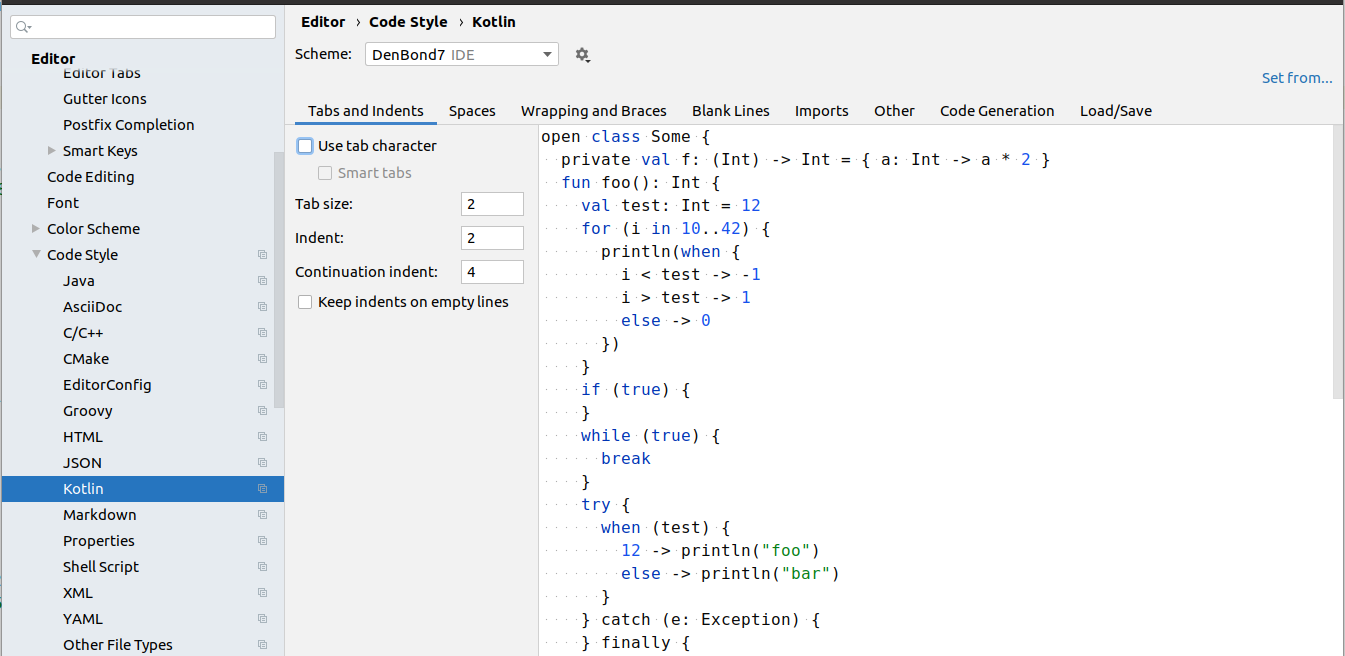Open the scheme actions gear icon
The image size is (1345, 656).
click(x=582, y=55)
